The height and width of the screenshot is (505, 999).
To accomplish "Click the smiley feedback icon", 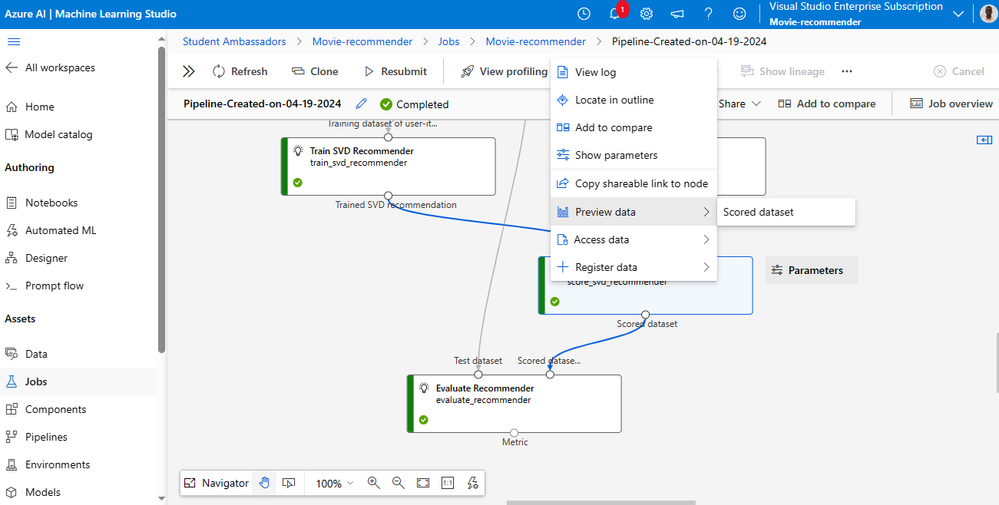I will click(739, 13).
